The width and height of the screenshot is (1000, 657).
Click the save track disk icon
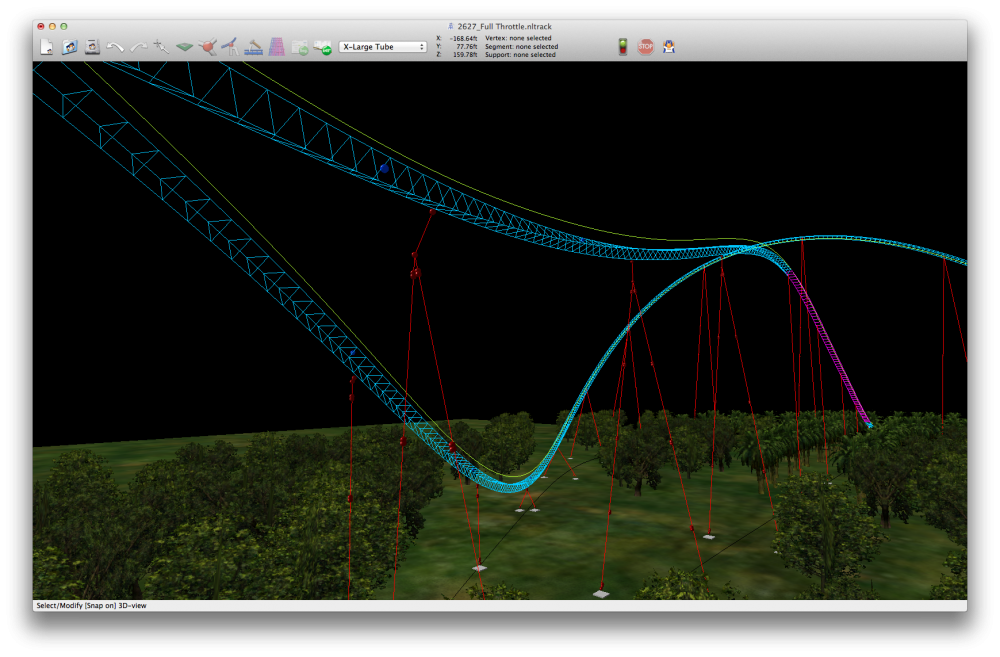click(x=92, y=46)
